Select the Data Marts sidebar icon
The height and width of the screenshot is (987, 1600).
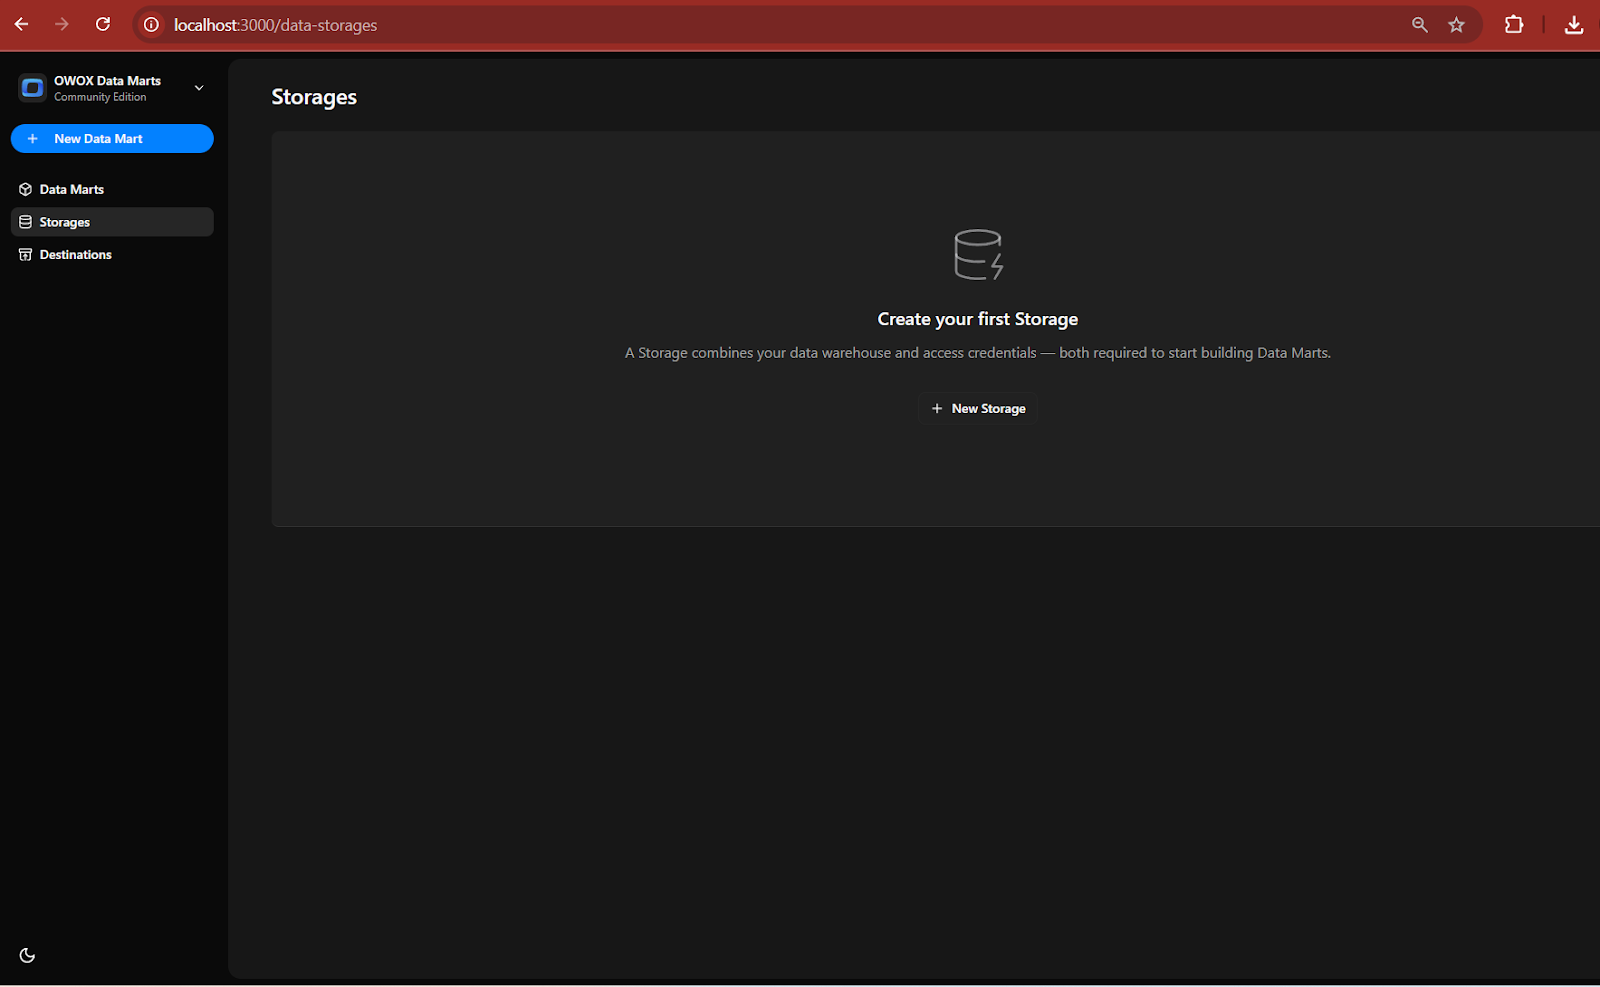tap(25, 189)
